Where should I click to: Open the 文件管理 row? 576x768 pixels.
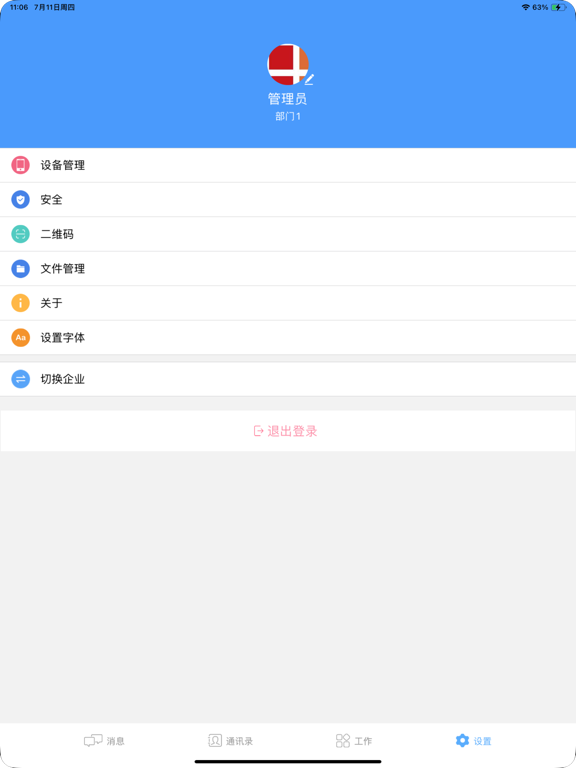click(288, 268)
